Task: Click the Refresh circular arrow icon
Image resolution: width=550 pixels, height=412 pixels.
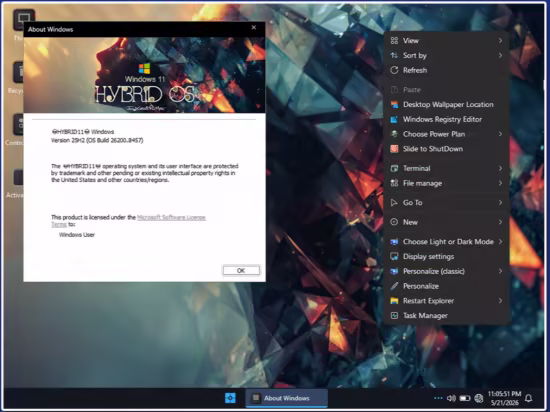Action: 394,70
